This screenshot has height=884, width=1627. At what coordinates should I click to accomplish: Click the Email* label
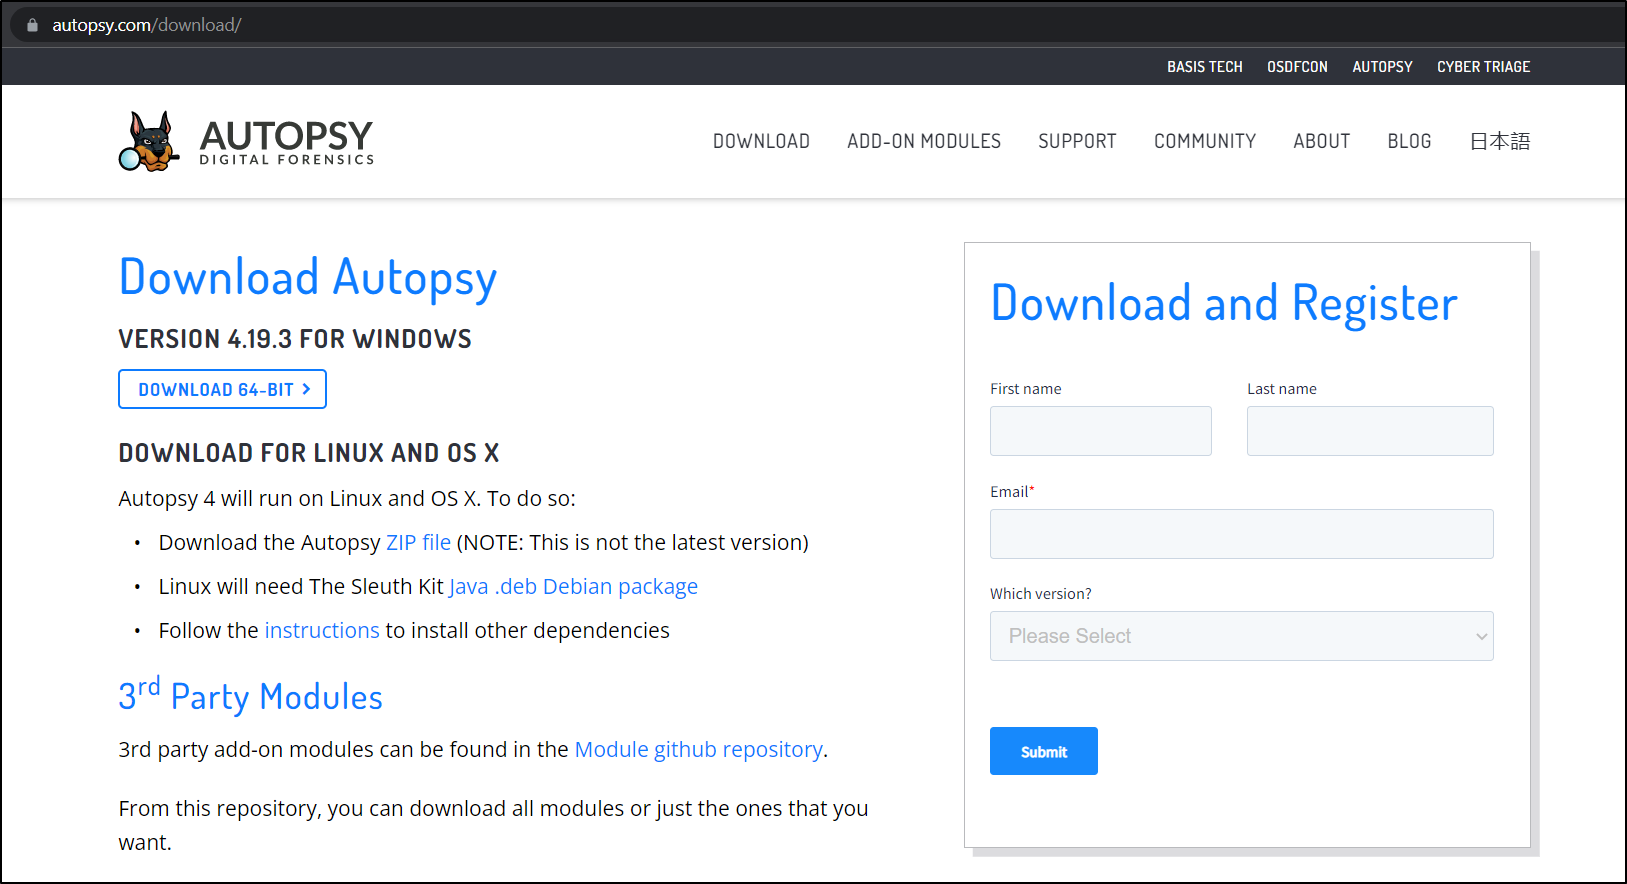(x=1012, y=492)
